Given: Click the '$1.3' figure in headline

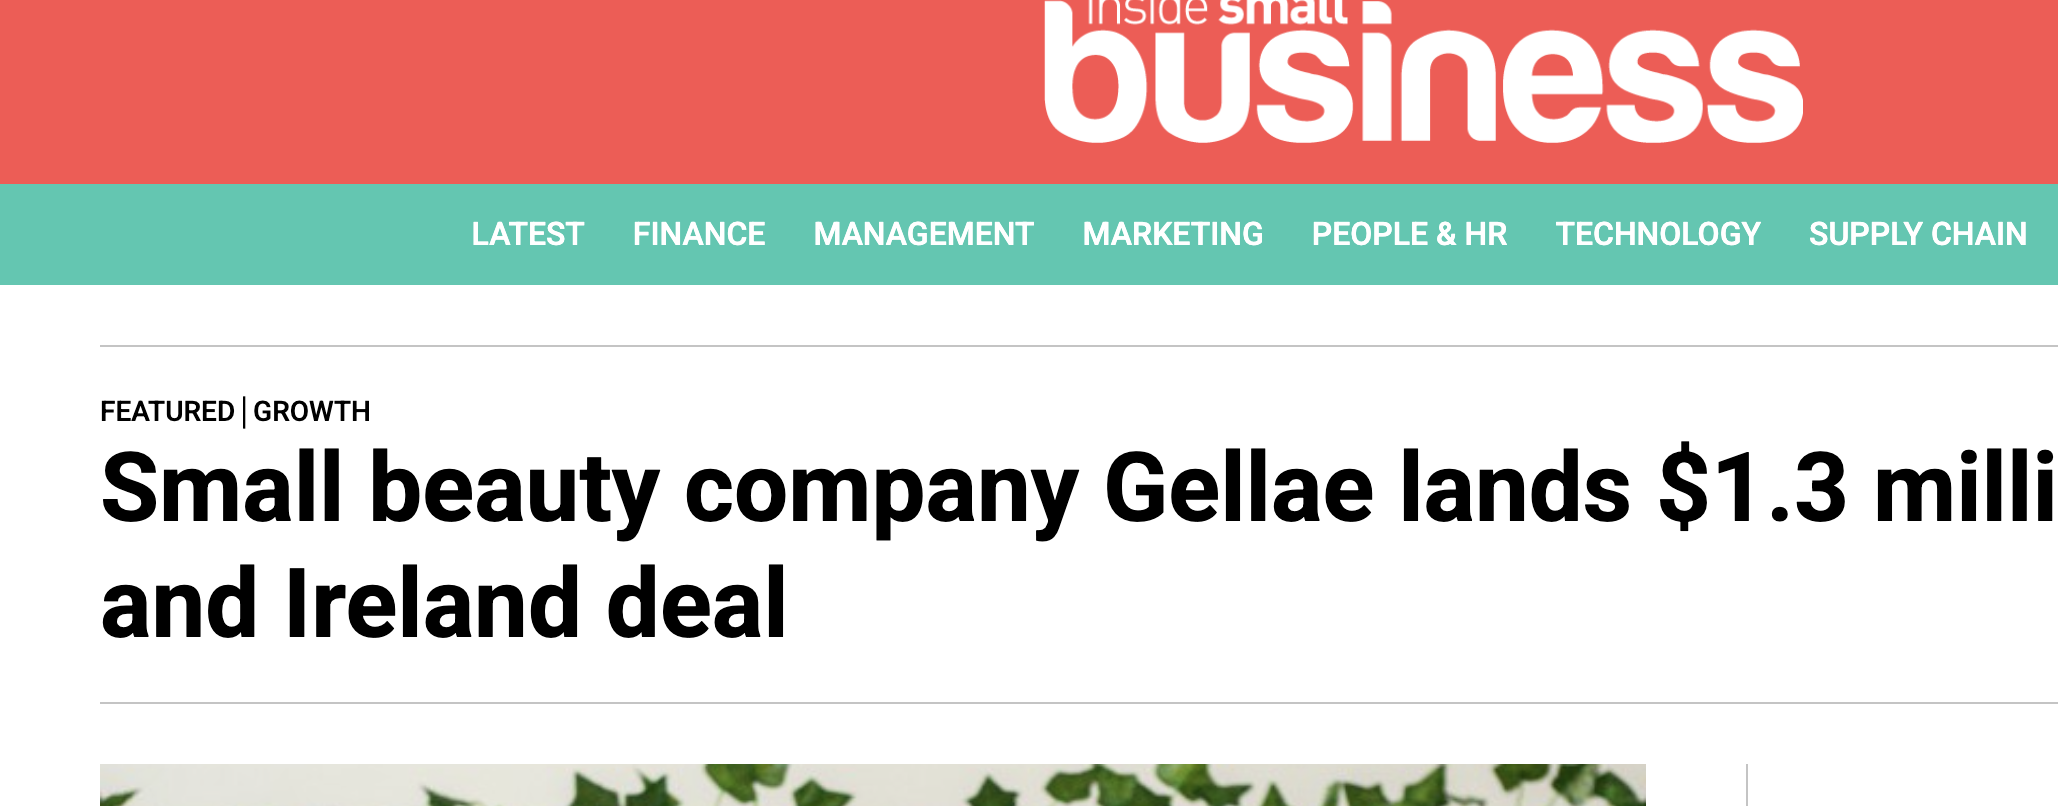Looking at the screenshot, I should pos(1752,488).
